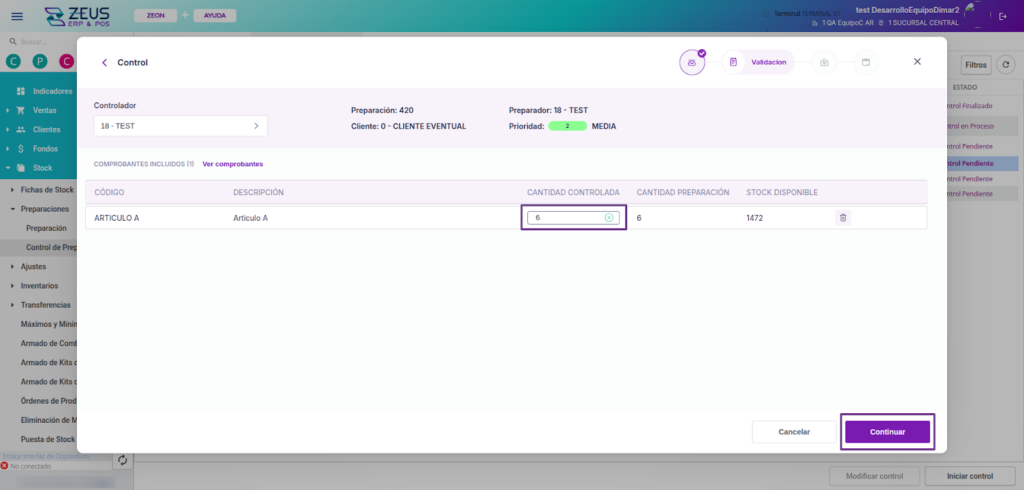Open the AYUDA menu in header
The image size is (1024, 490).
point(214,16)
